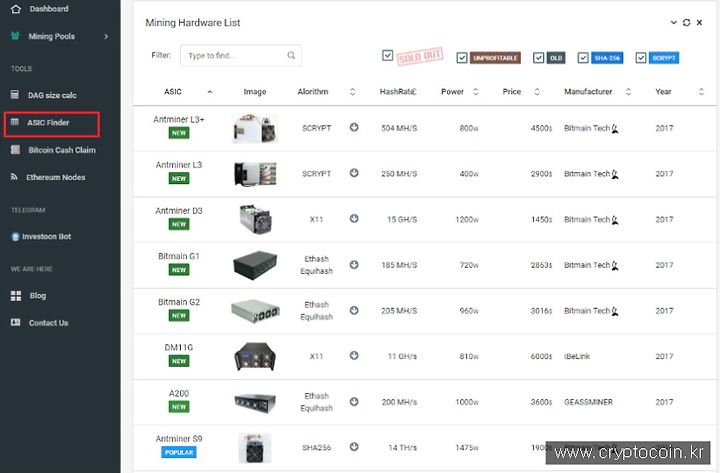Sort by Manufacturer column arrows
The image size is (720, 473).
pos(628,92)
